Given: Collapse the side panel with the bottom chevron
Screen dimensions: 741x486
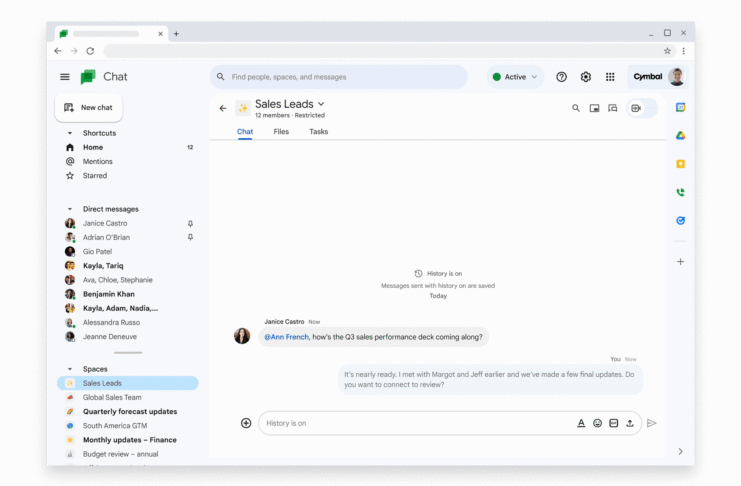Looking at the screenshot, I should tap(681, 451).
